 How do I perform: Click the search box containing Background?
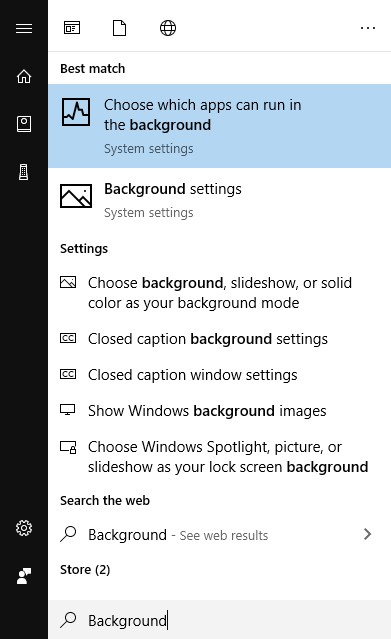(x=219, y=619)
